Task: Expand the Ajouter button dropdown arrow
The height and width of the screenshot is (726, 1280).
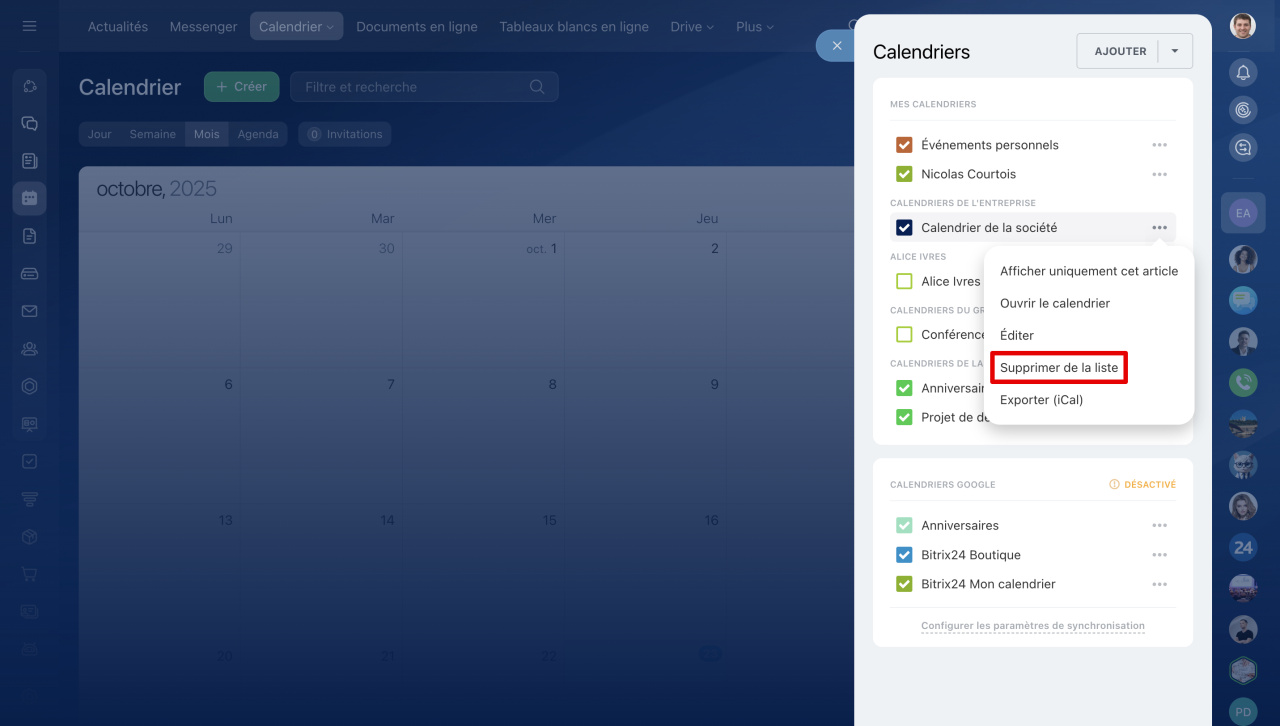Action: (x=1175, y=51)
